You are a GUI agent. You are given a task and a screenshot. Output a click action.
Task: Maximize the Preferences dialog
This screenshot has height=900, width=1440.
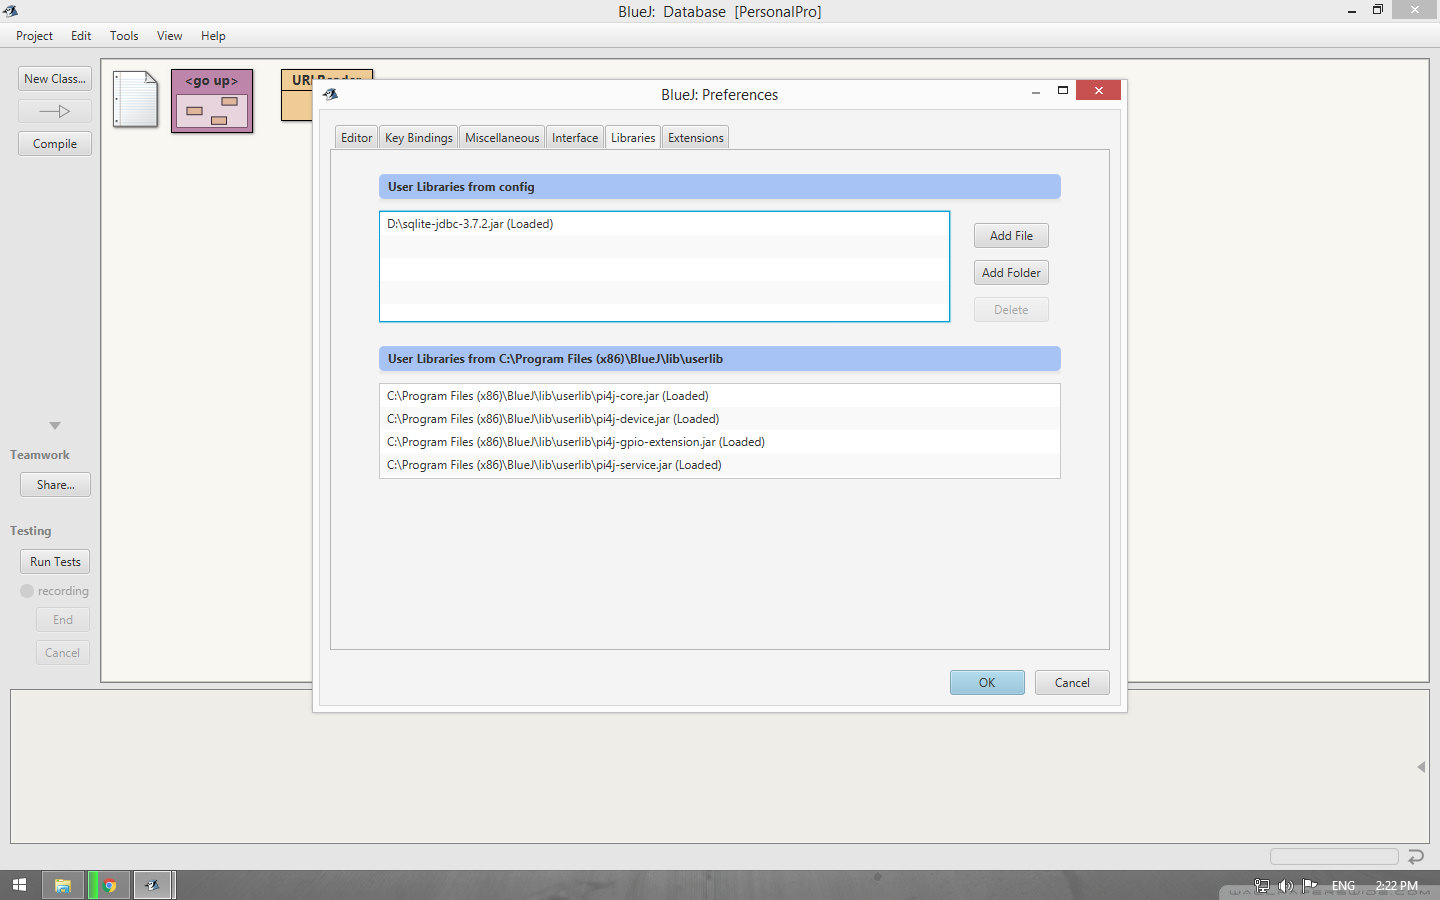[x=1063, y=90]
